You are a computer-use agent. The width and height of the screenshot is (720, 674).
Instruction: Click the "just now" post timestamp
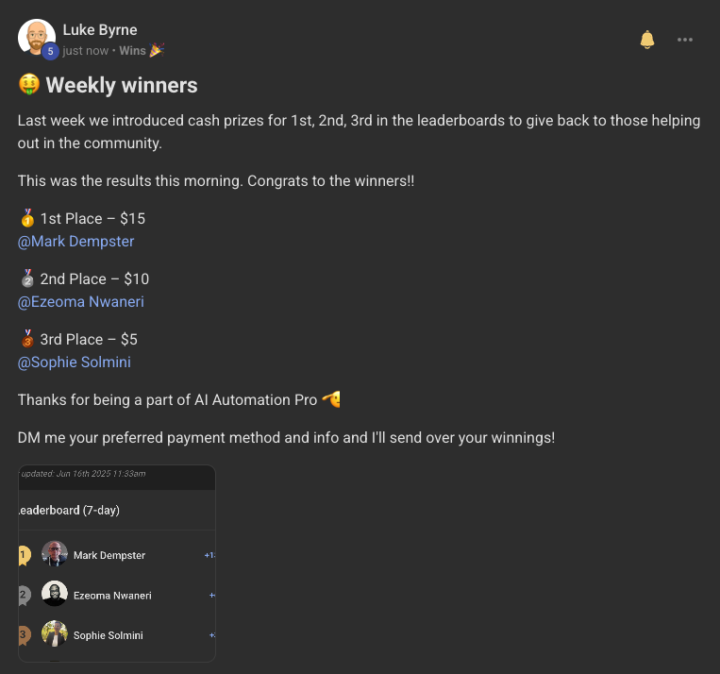(87, 50)
